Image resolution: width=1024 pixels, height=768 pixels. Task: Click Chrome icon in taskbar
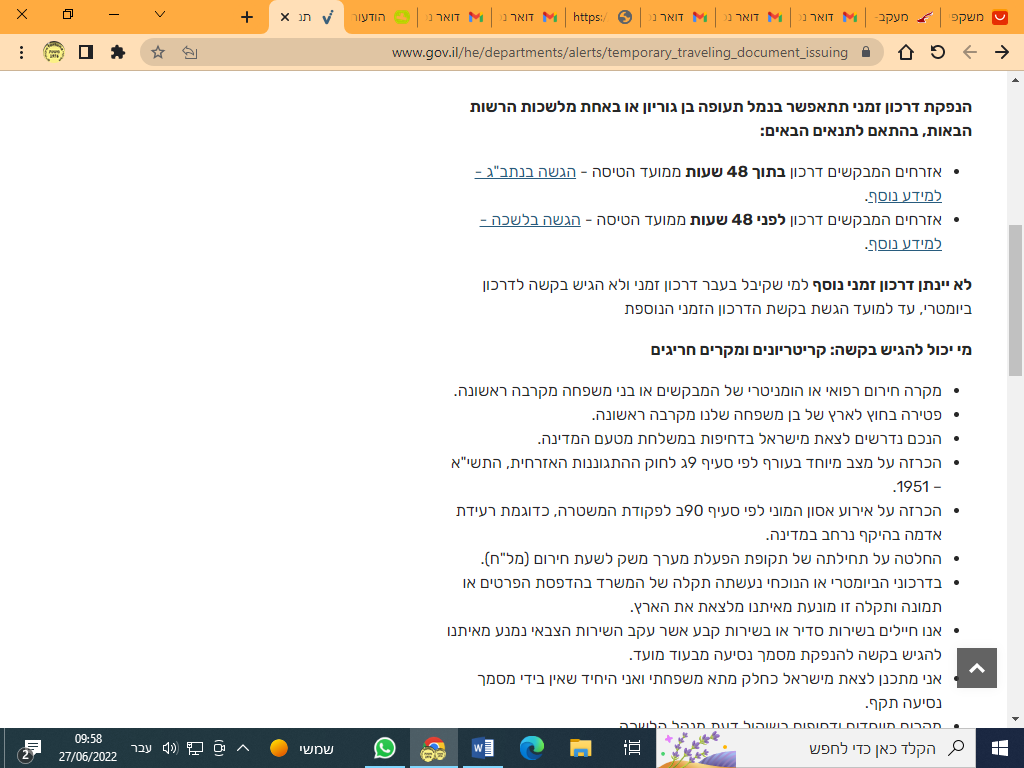click(x=434, y=748)
